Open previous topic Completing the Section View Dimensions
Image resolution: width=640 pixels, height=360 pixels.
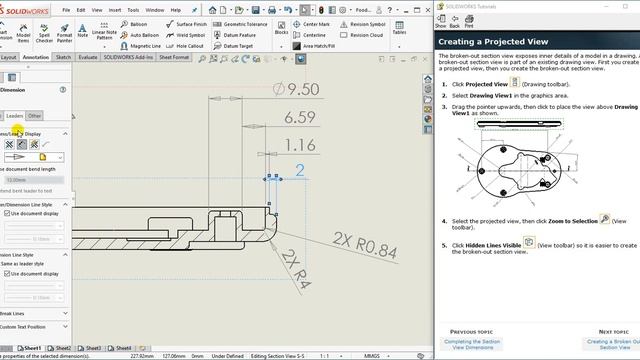pos(472,344)
